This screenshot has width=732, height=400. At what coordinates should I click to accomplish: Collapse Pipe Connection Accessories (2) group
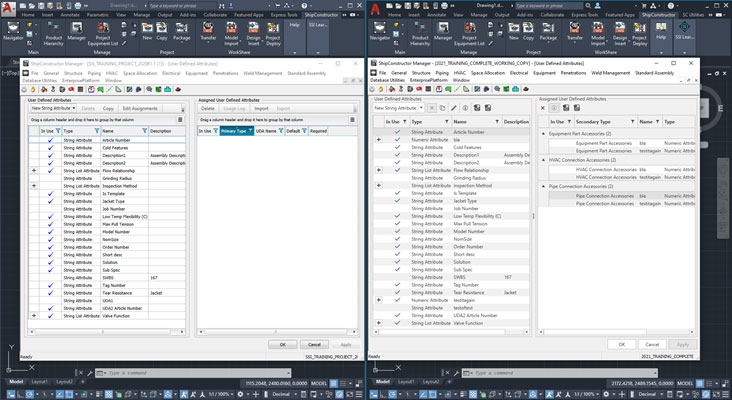(543, 186)
